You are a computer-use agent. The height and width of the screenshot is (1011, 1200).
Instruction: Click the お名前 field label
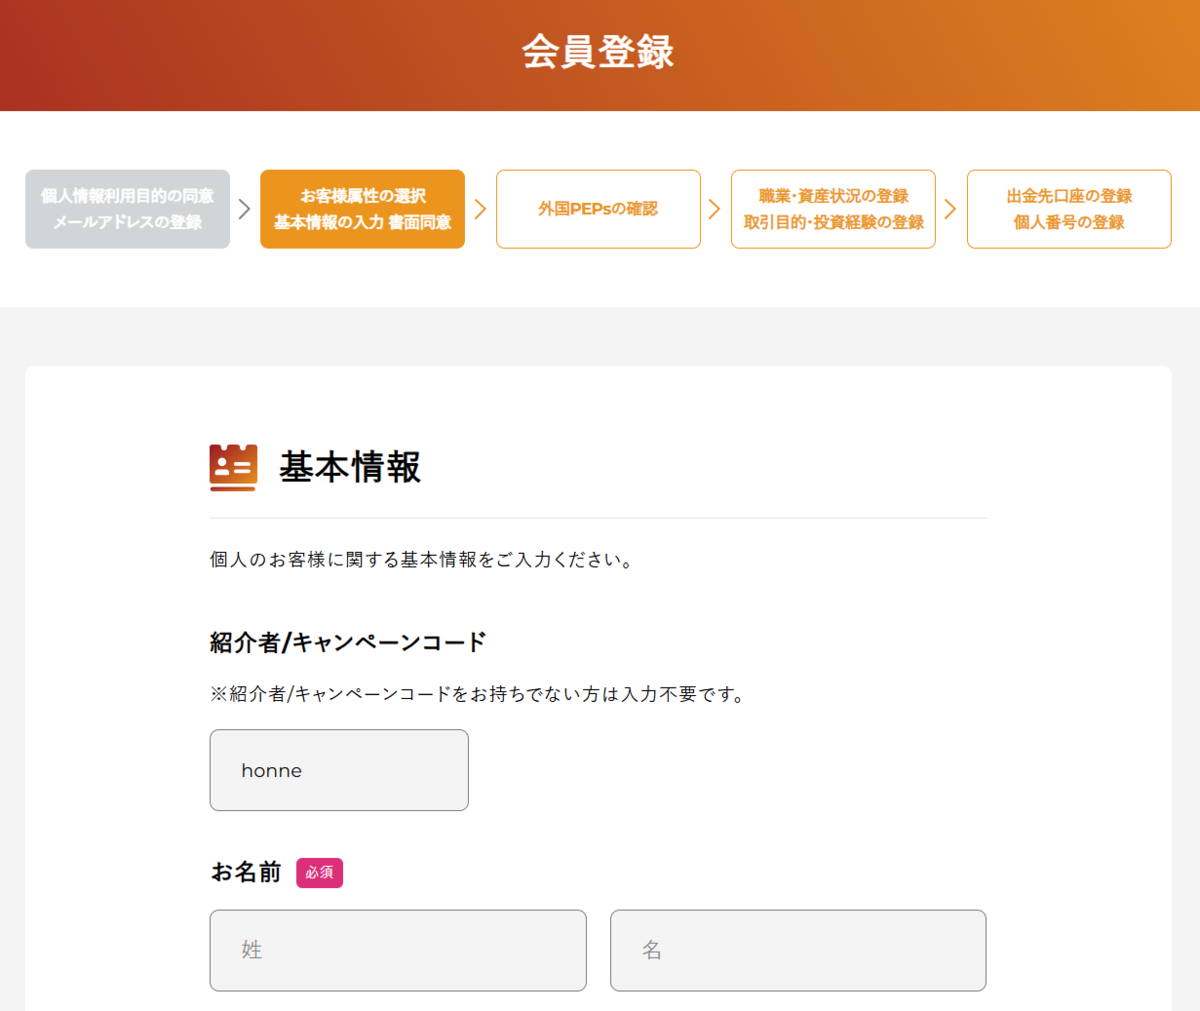(x=246, y=872)
